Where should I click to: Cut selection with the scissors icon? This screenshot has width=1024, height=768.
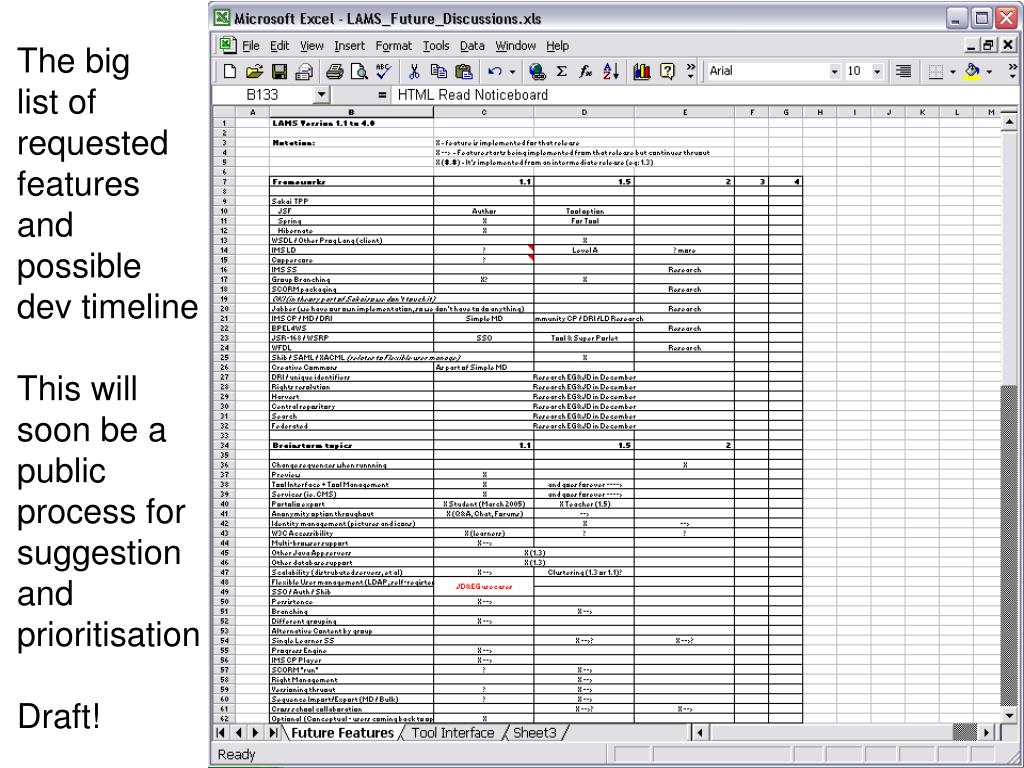point(413,71)
